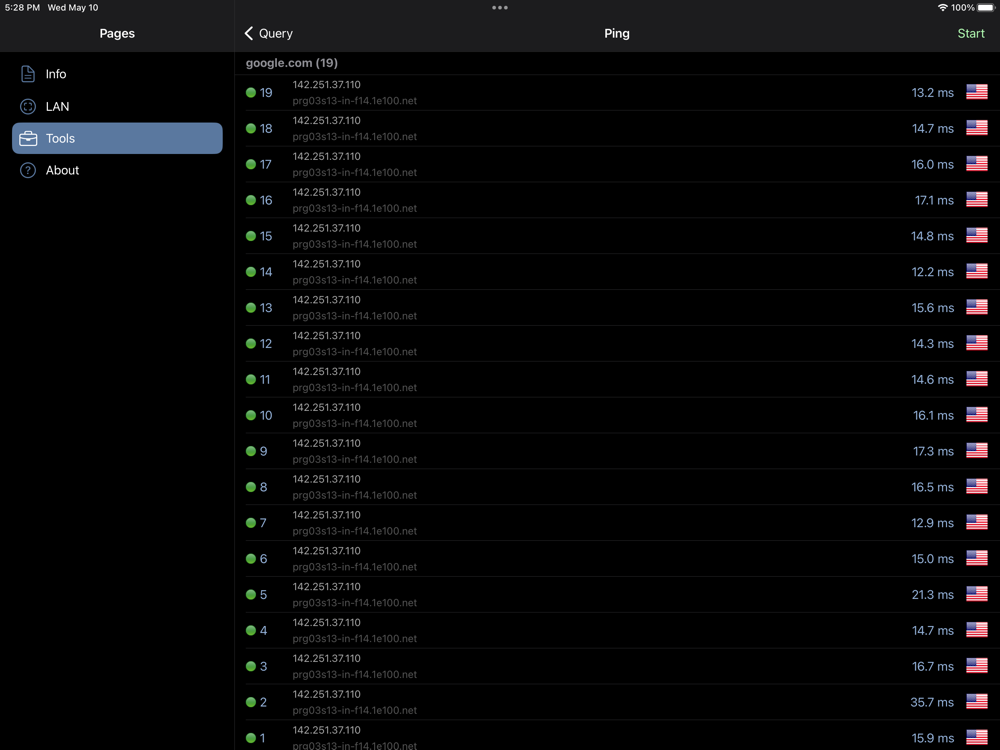
Task: Click the US flag on ping 7 row
Action: pos(976,522)
